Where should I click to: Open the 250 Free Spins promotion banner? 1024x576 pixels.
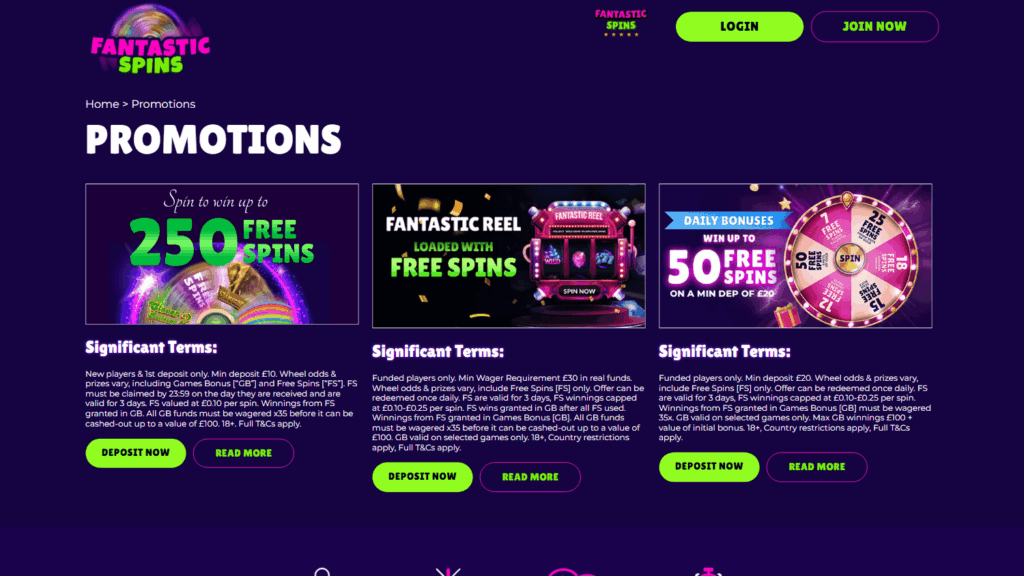[222, 254]
